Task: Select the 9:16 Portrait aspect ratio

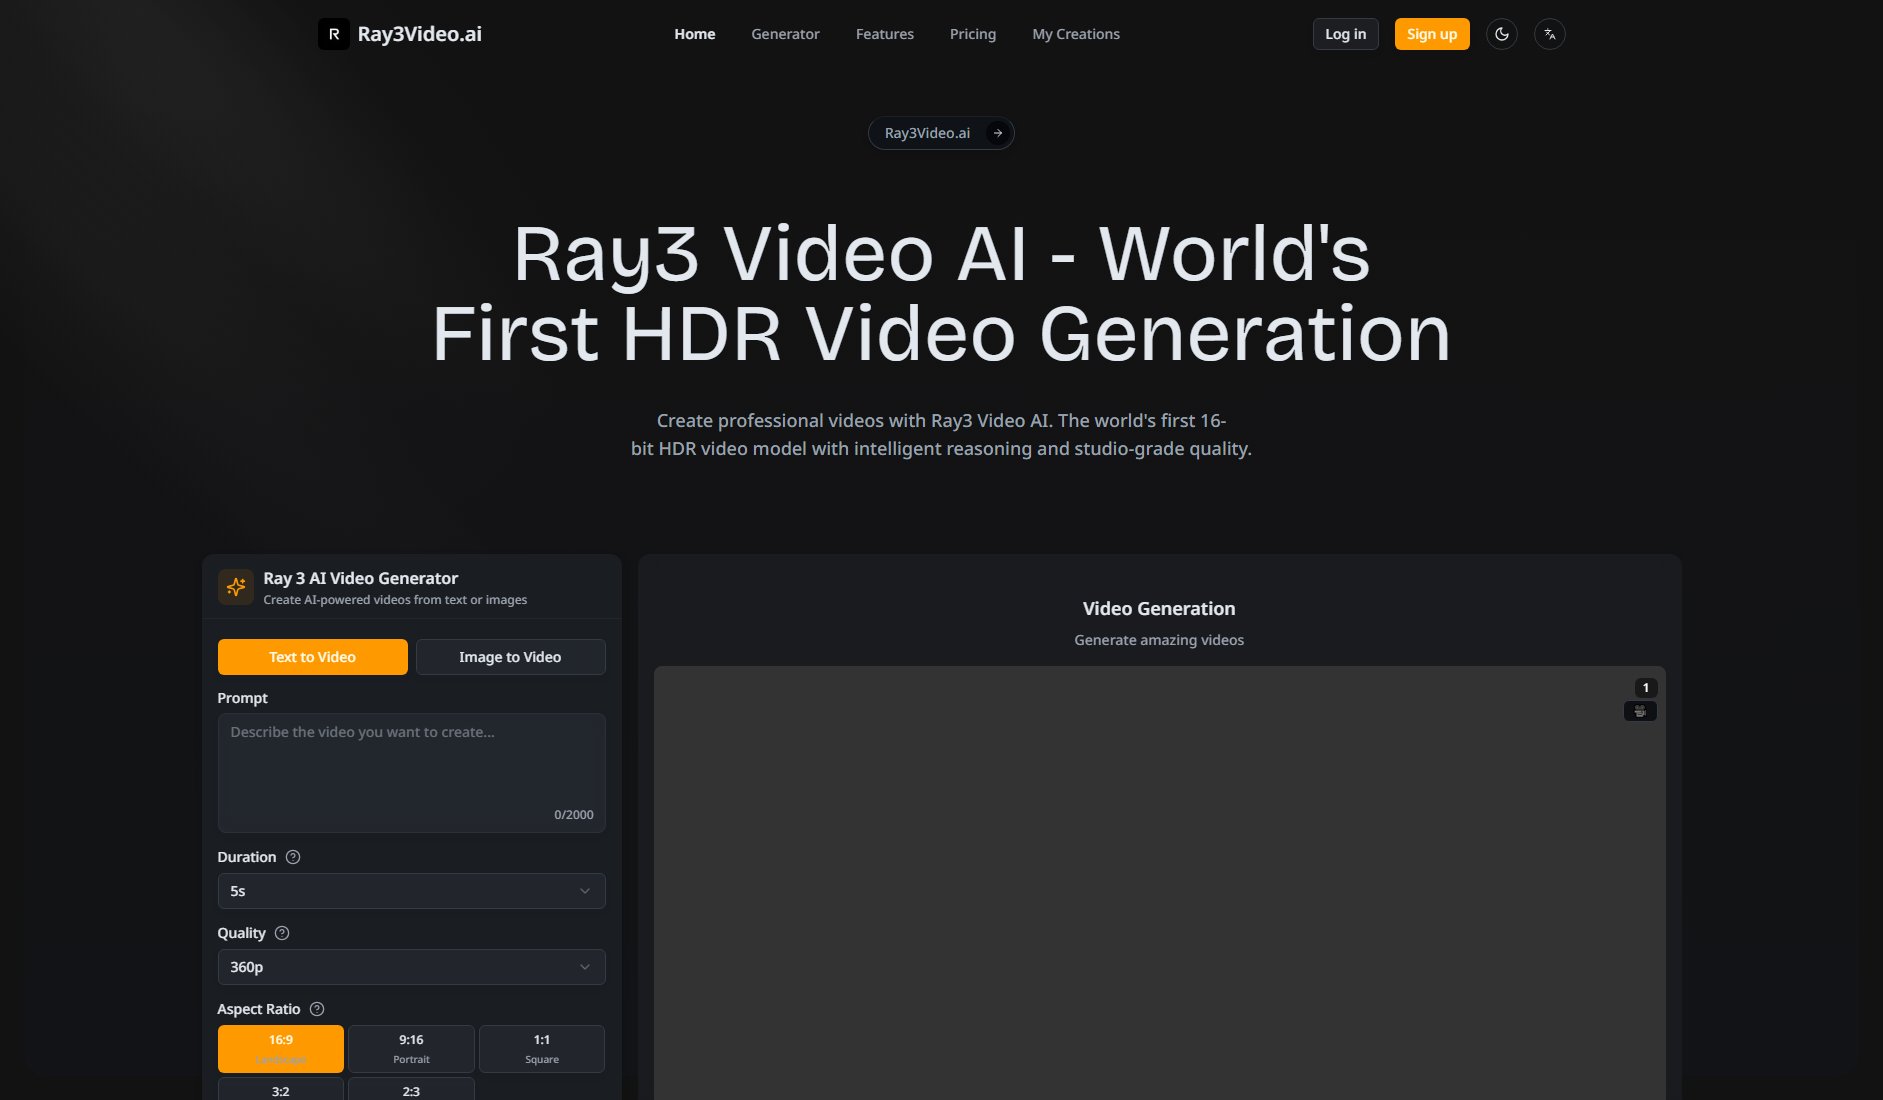Action: pyautogui.click(x=411, y=1049)
